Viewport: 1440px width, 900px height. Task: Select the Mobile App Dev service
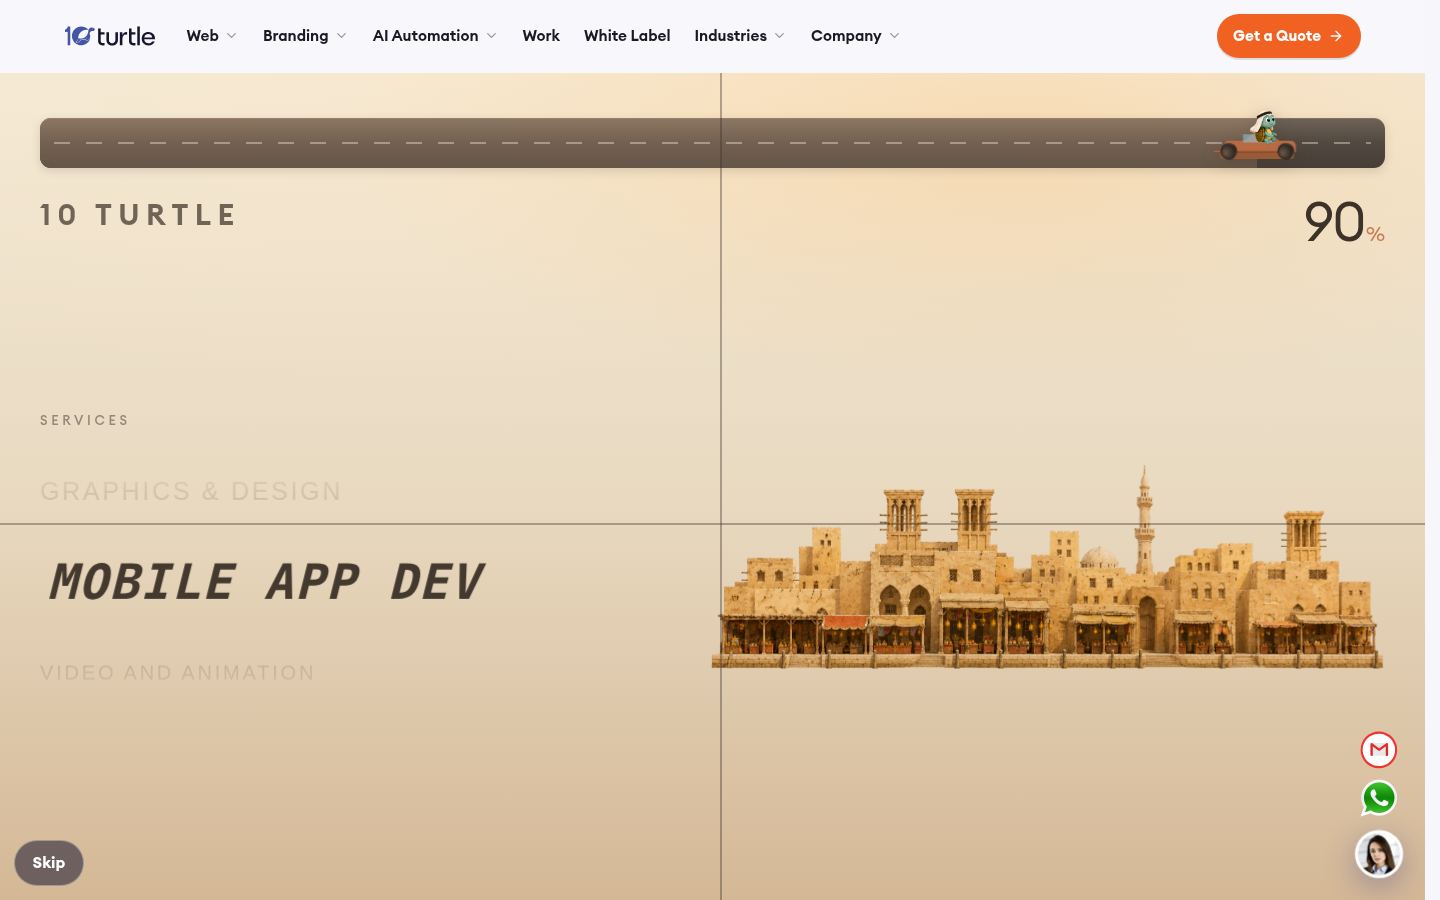coord(266,582)
